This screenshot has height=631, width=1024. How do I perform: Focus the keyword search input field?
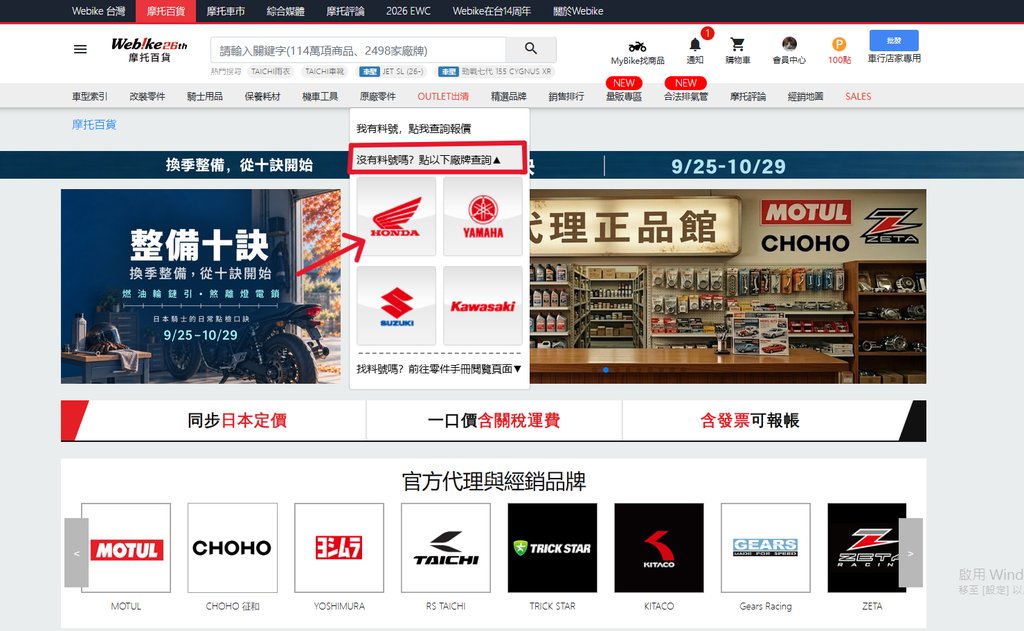coord(358,50)
